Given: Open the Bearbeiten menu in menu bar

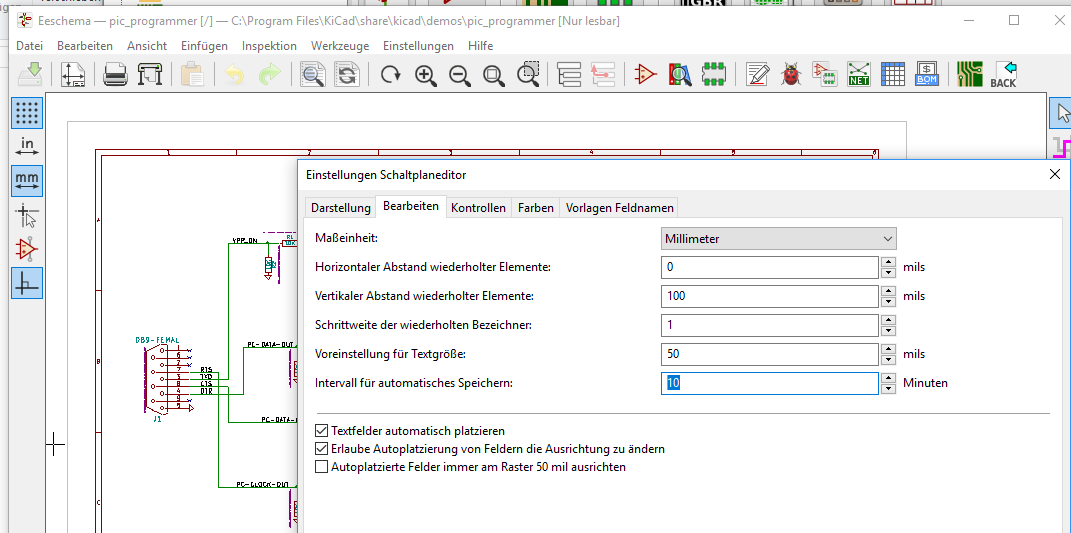Looking at the screenshot, I should pyautogui.click(x=85, y=46).
